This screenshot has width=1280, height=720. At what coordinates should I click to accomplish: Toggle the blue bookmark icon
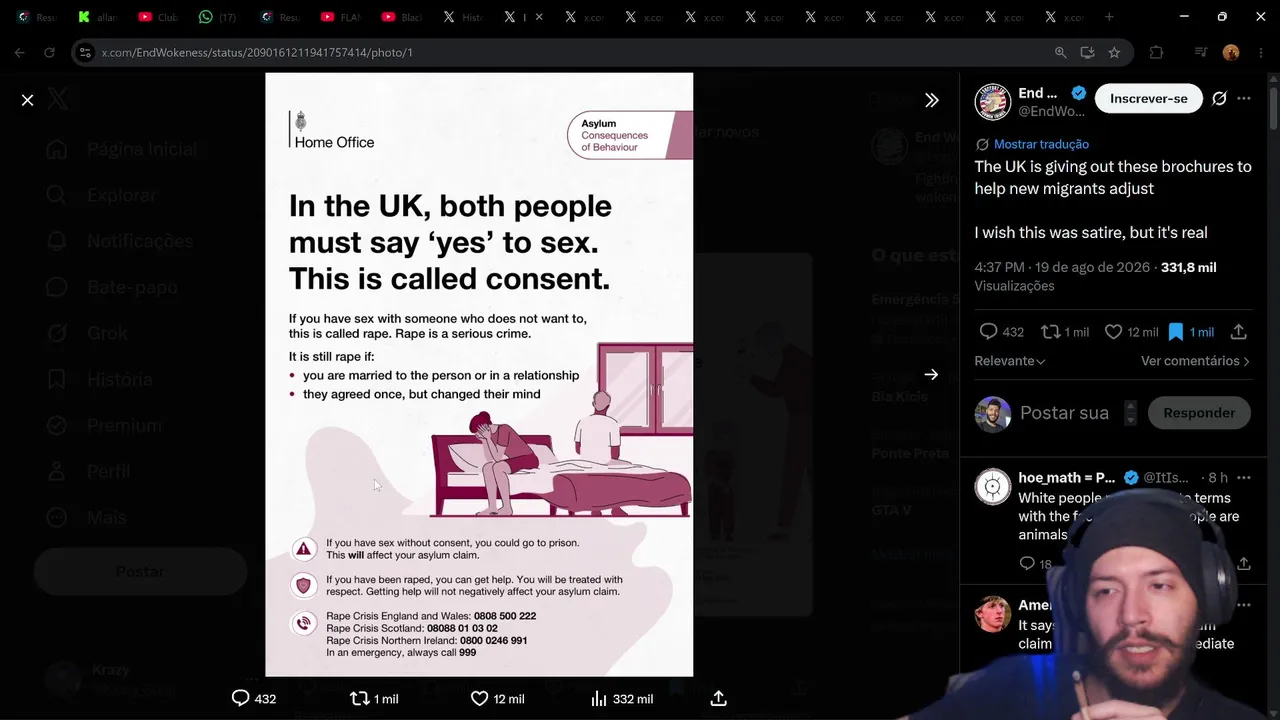click(1176, 332)
